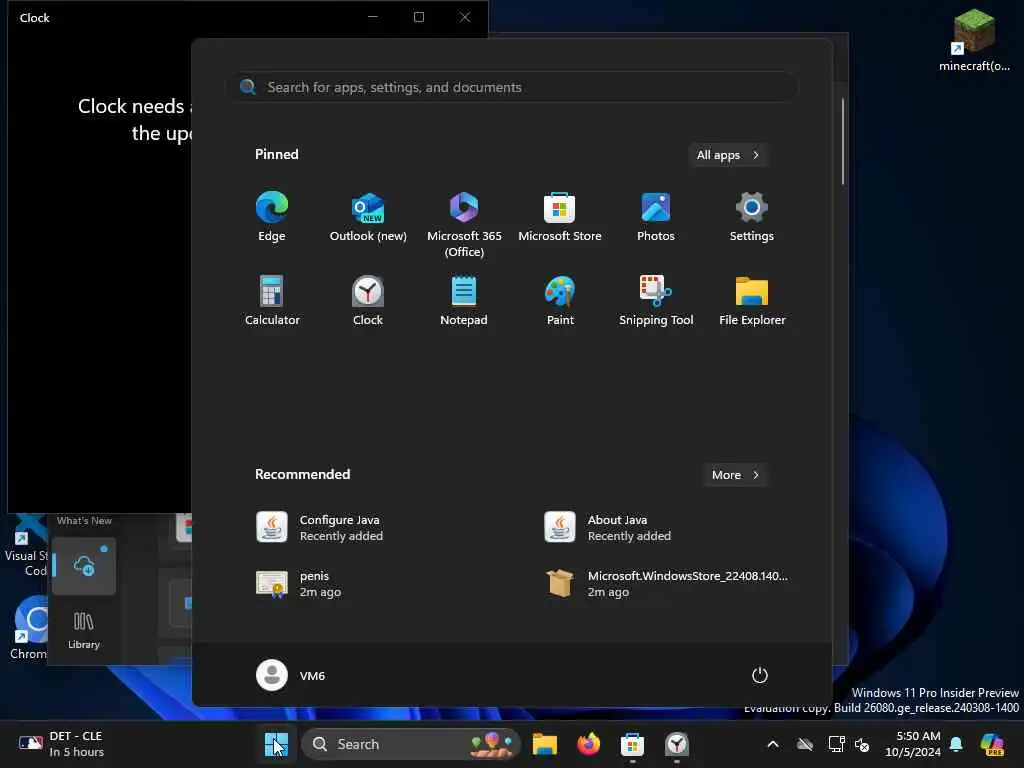Image resolution: width=1024 pixels, height=768 pixels.
Task: Open About Java recommended item
Action: pyautogui.click(x=607, y=528)
